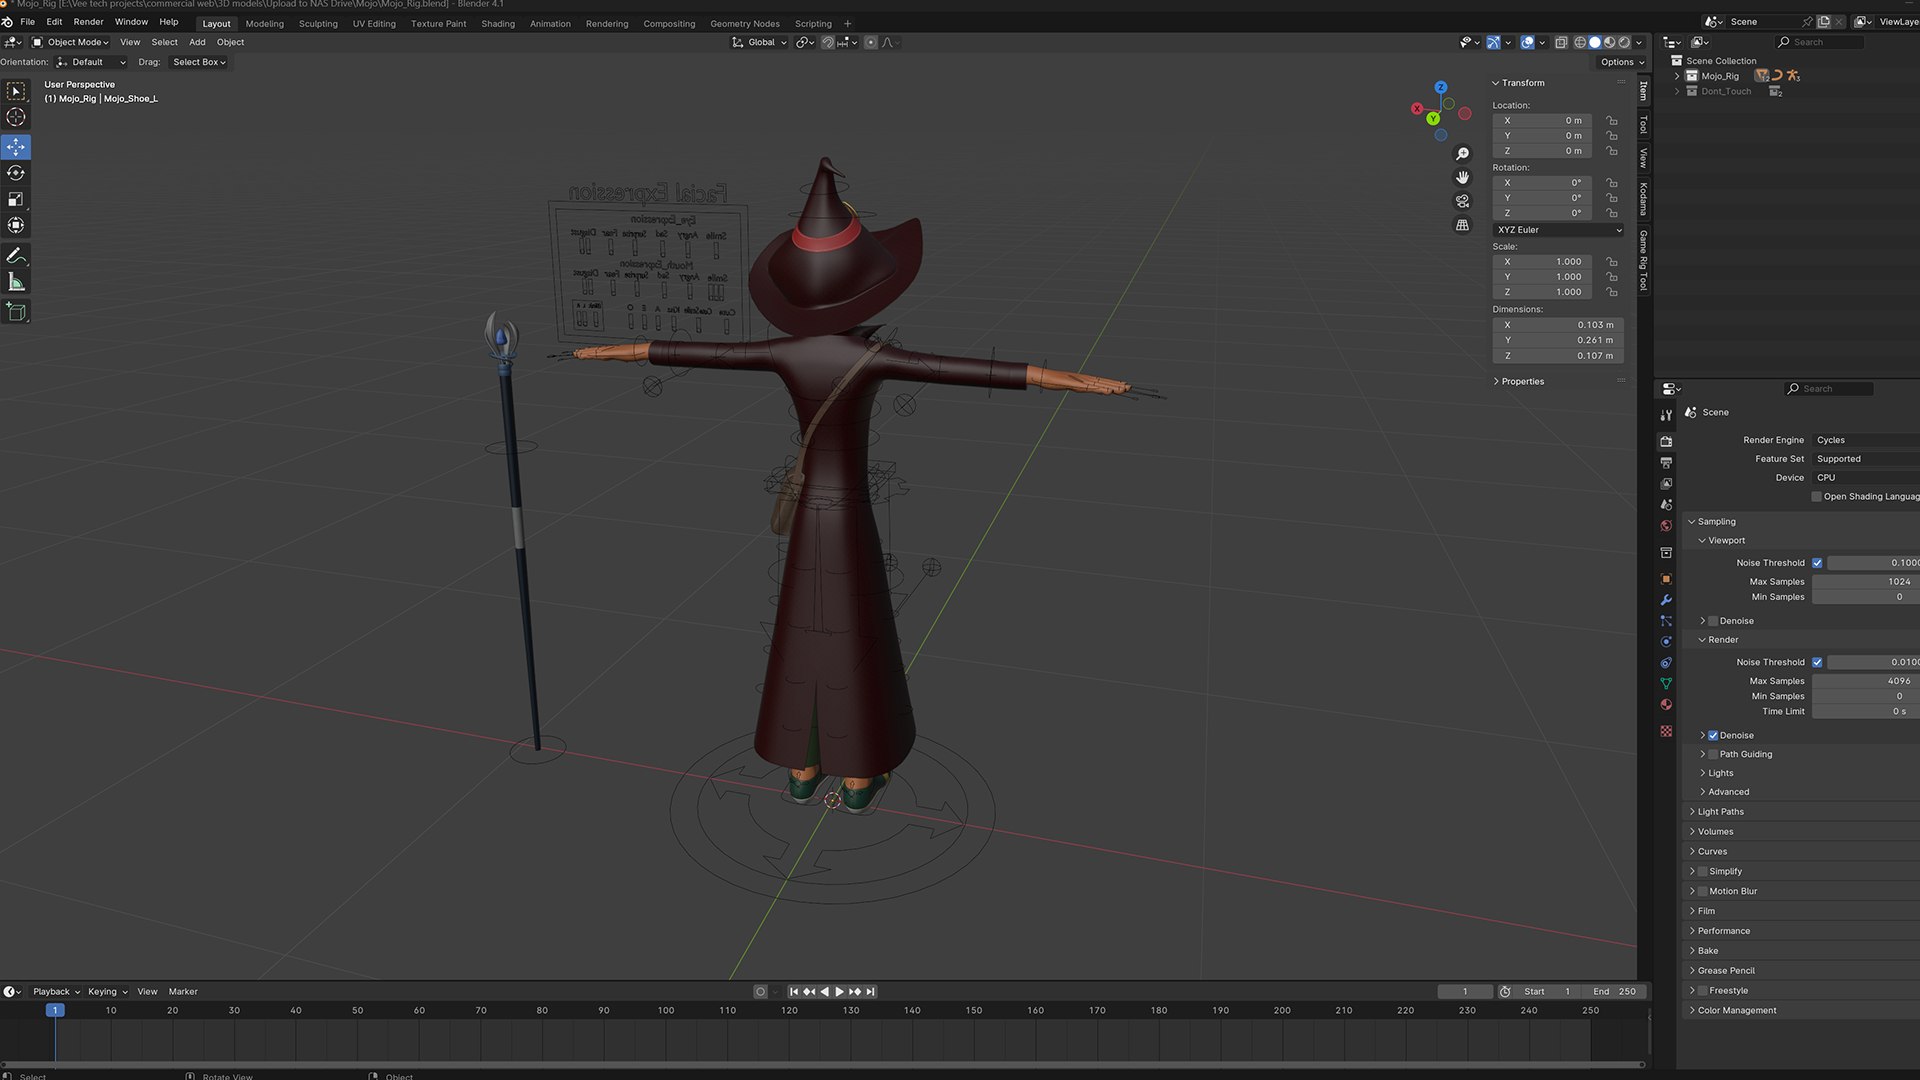Click the zoom magnifier viewport icon

[1462, 154]
